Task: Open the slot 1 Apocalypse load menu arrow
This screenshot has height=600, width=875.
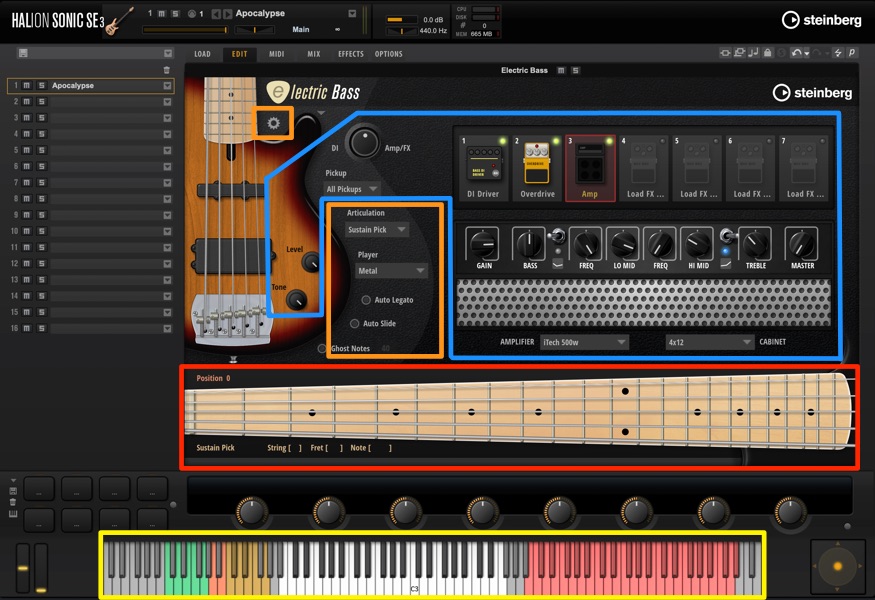Action: [x=167, y=85]
